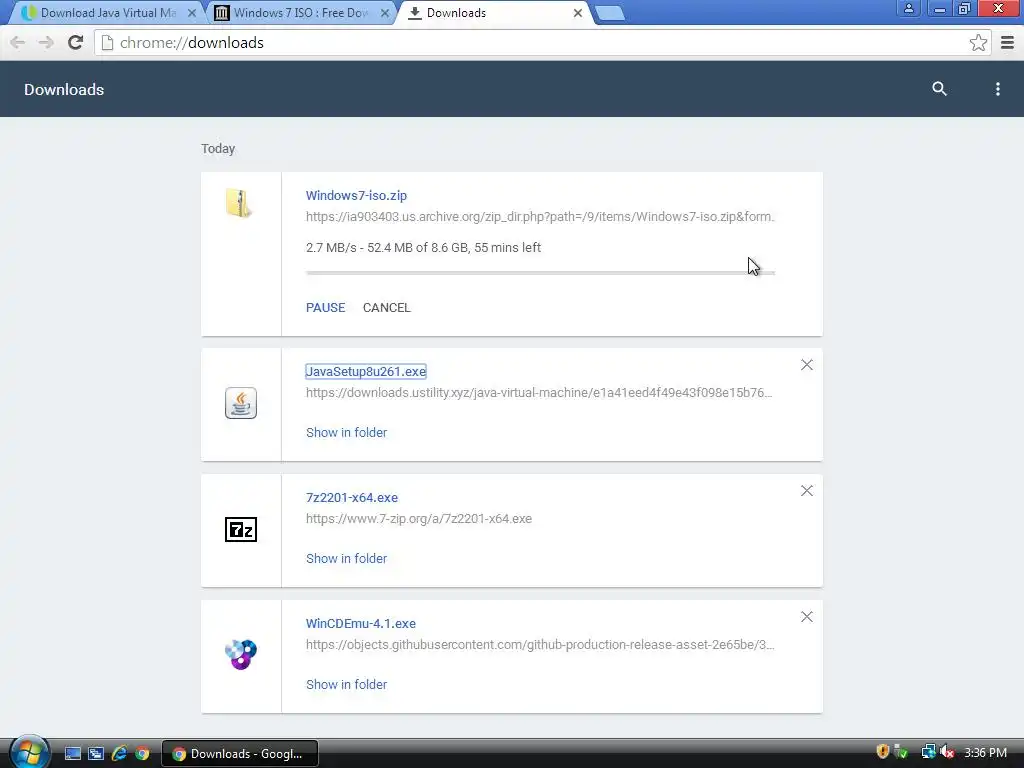1024x768 pixels.
Task: Show WinCDEmu-4.1.exe in folder
Action: [x=346, y=684]
